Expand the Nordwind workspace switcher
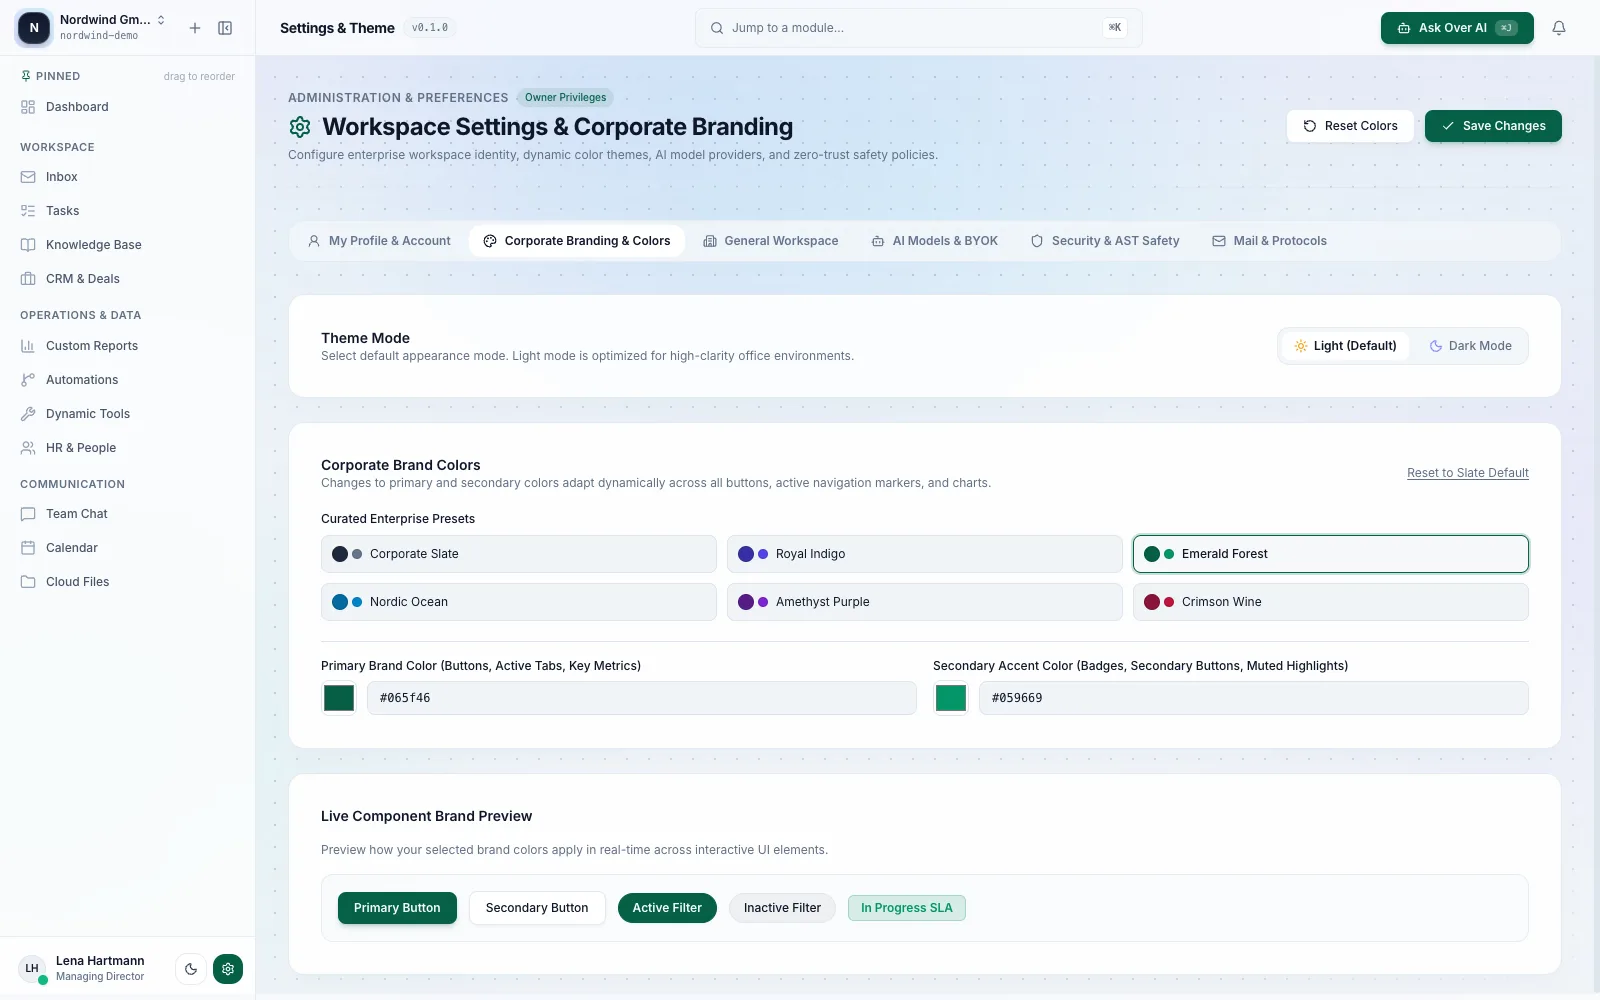Screen dimensions: 1600x1000 click(x=92, y=28)
